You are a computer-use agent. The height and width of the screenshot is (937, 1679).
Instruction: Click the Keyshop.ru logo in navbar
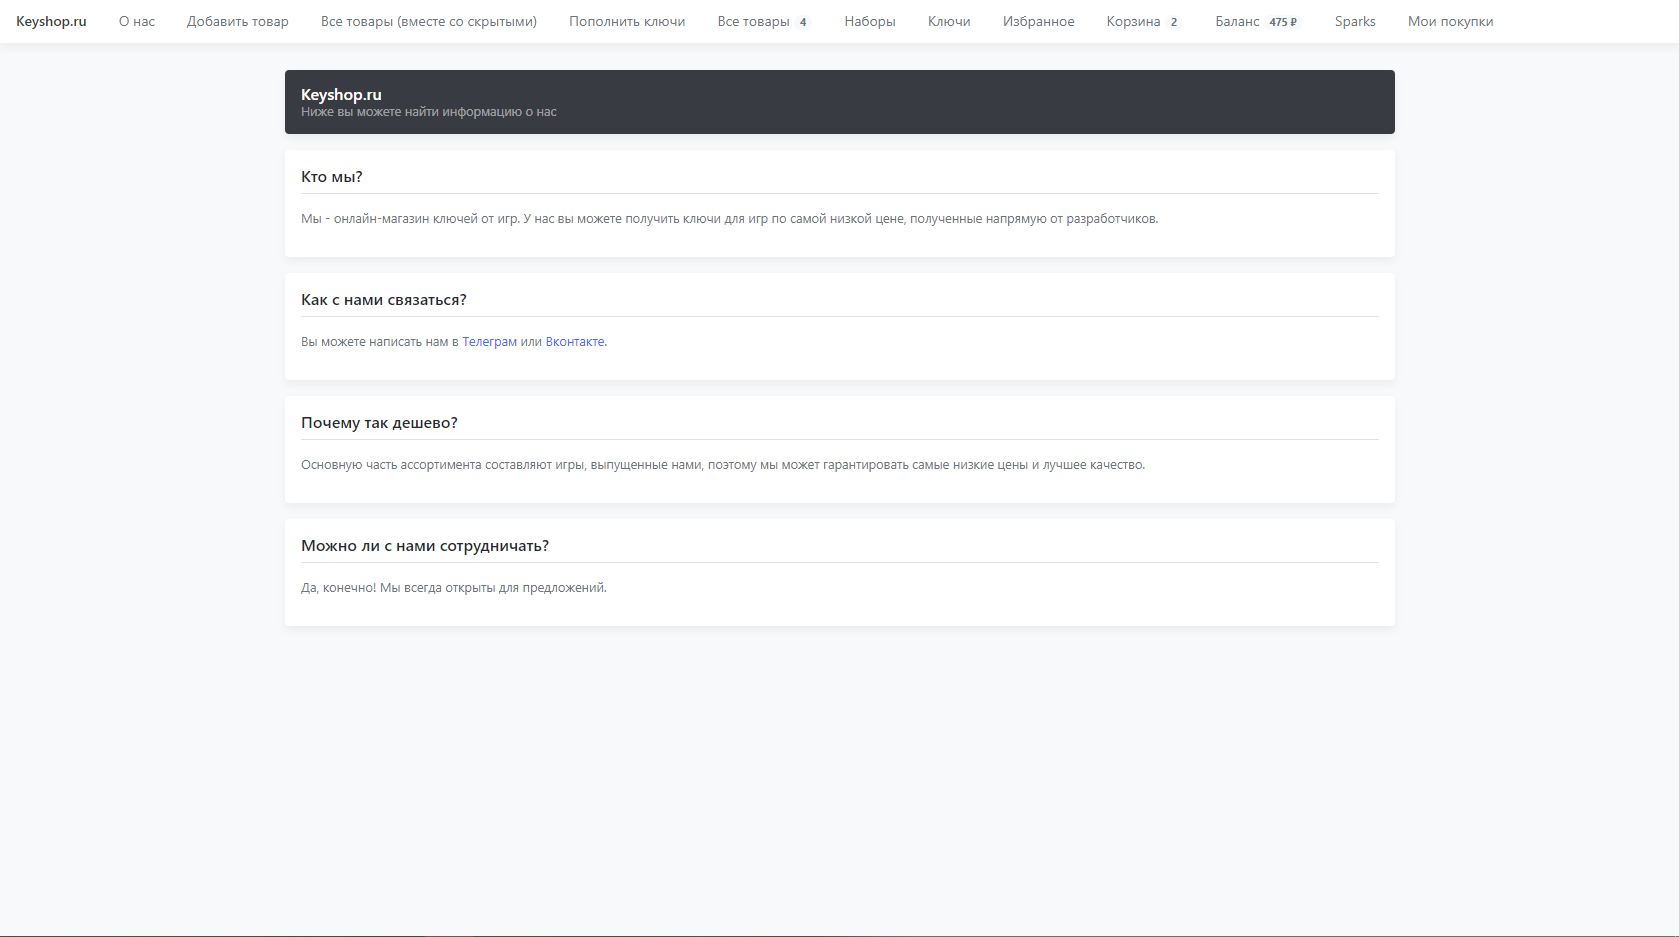click(51, 21)
